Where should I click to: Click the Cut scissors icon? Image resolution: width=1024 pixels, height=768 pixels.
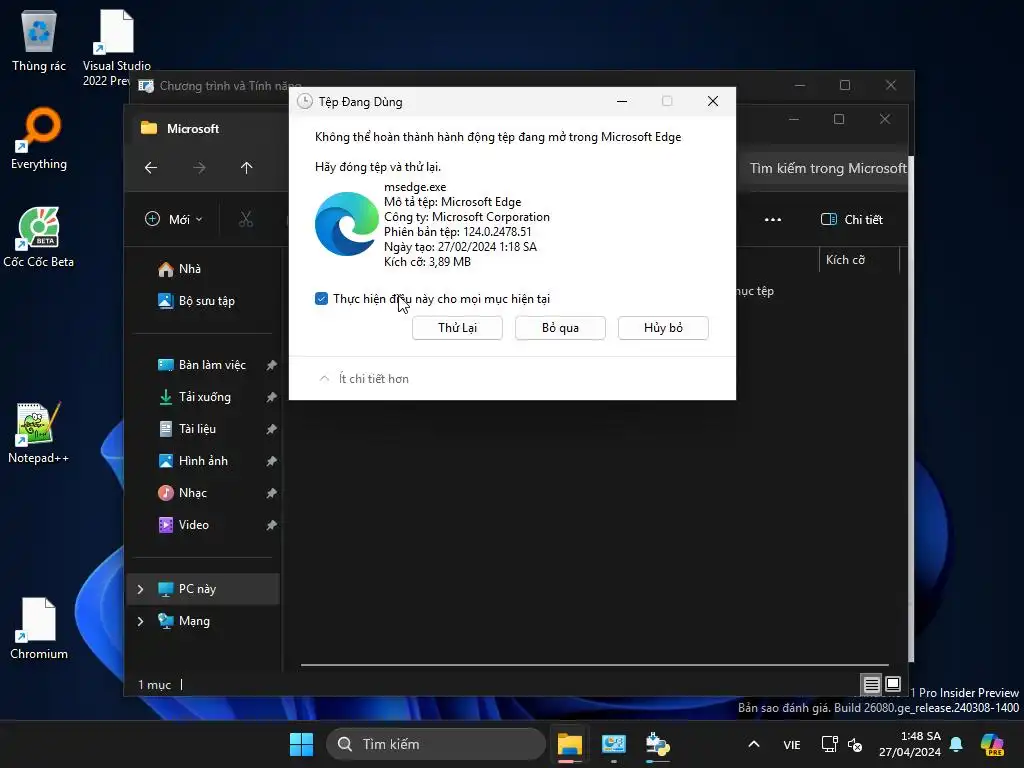[x=246, y=219]
